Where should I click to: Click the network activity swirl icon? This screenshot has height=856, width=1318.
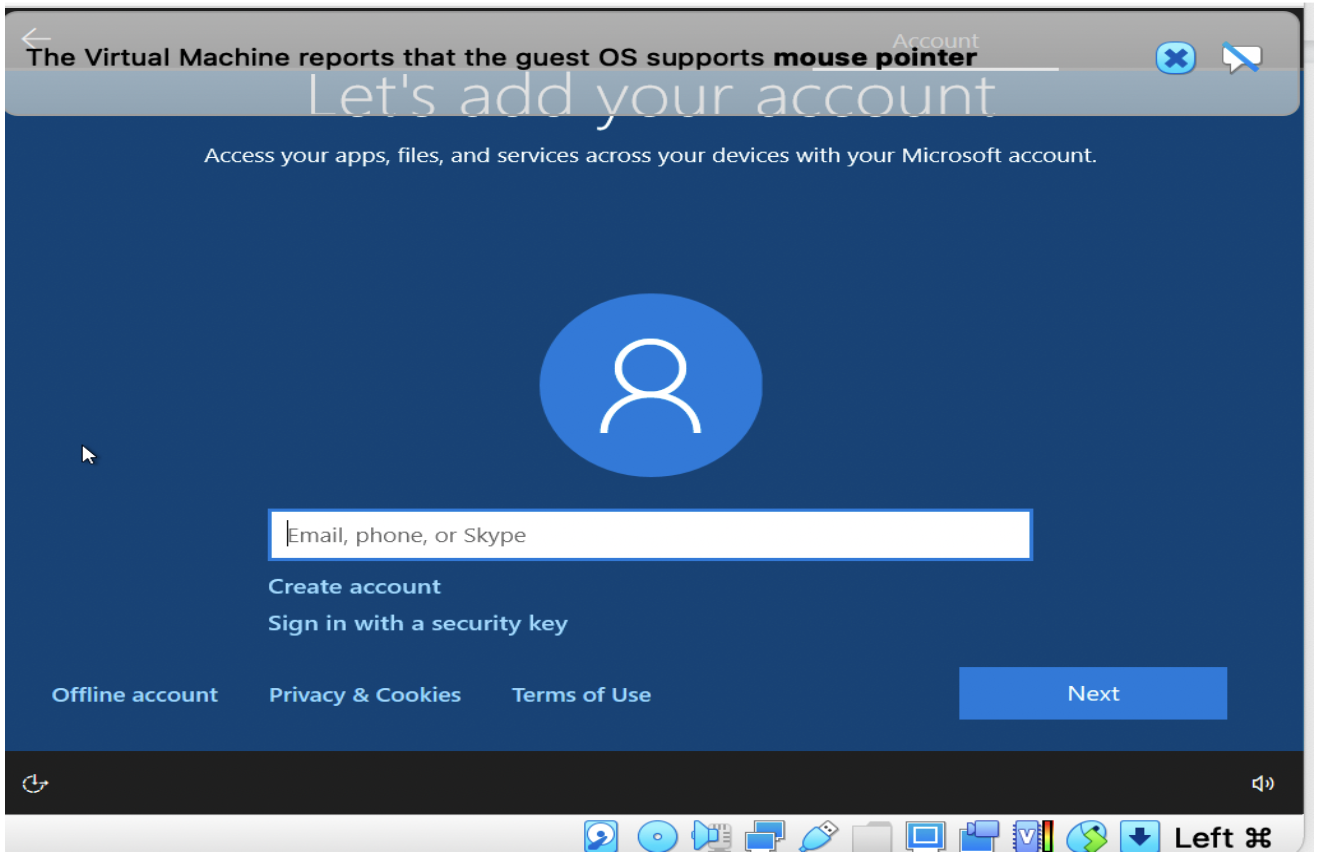tap(1088, 836)
